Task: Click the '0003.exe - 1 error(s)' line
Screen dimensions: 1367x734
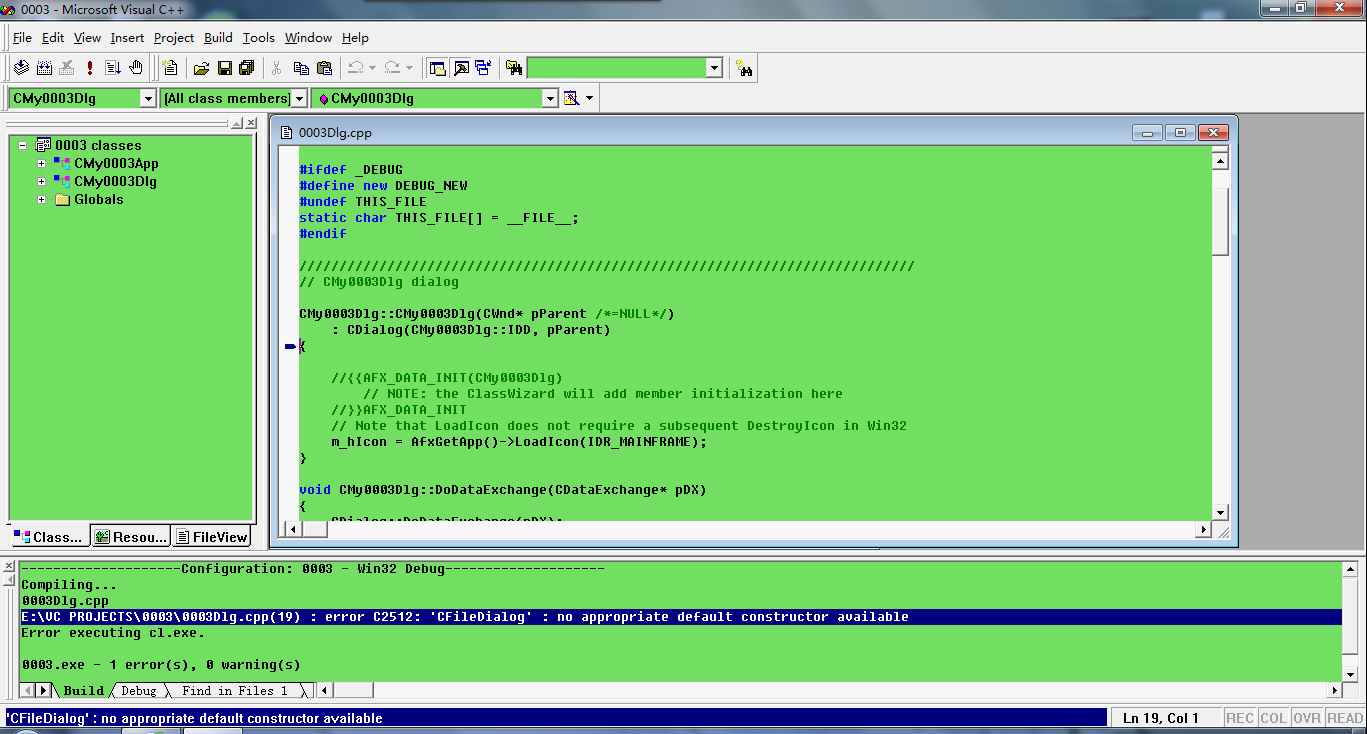Action: tap(160, 665)
